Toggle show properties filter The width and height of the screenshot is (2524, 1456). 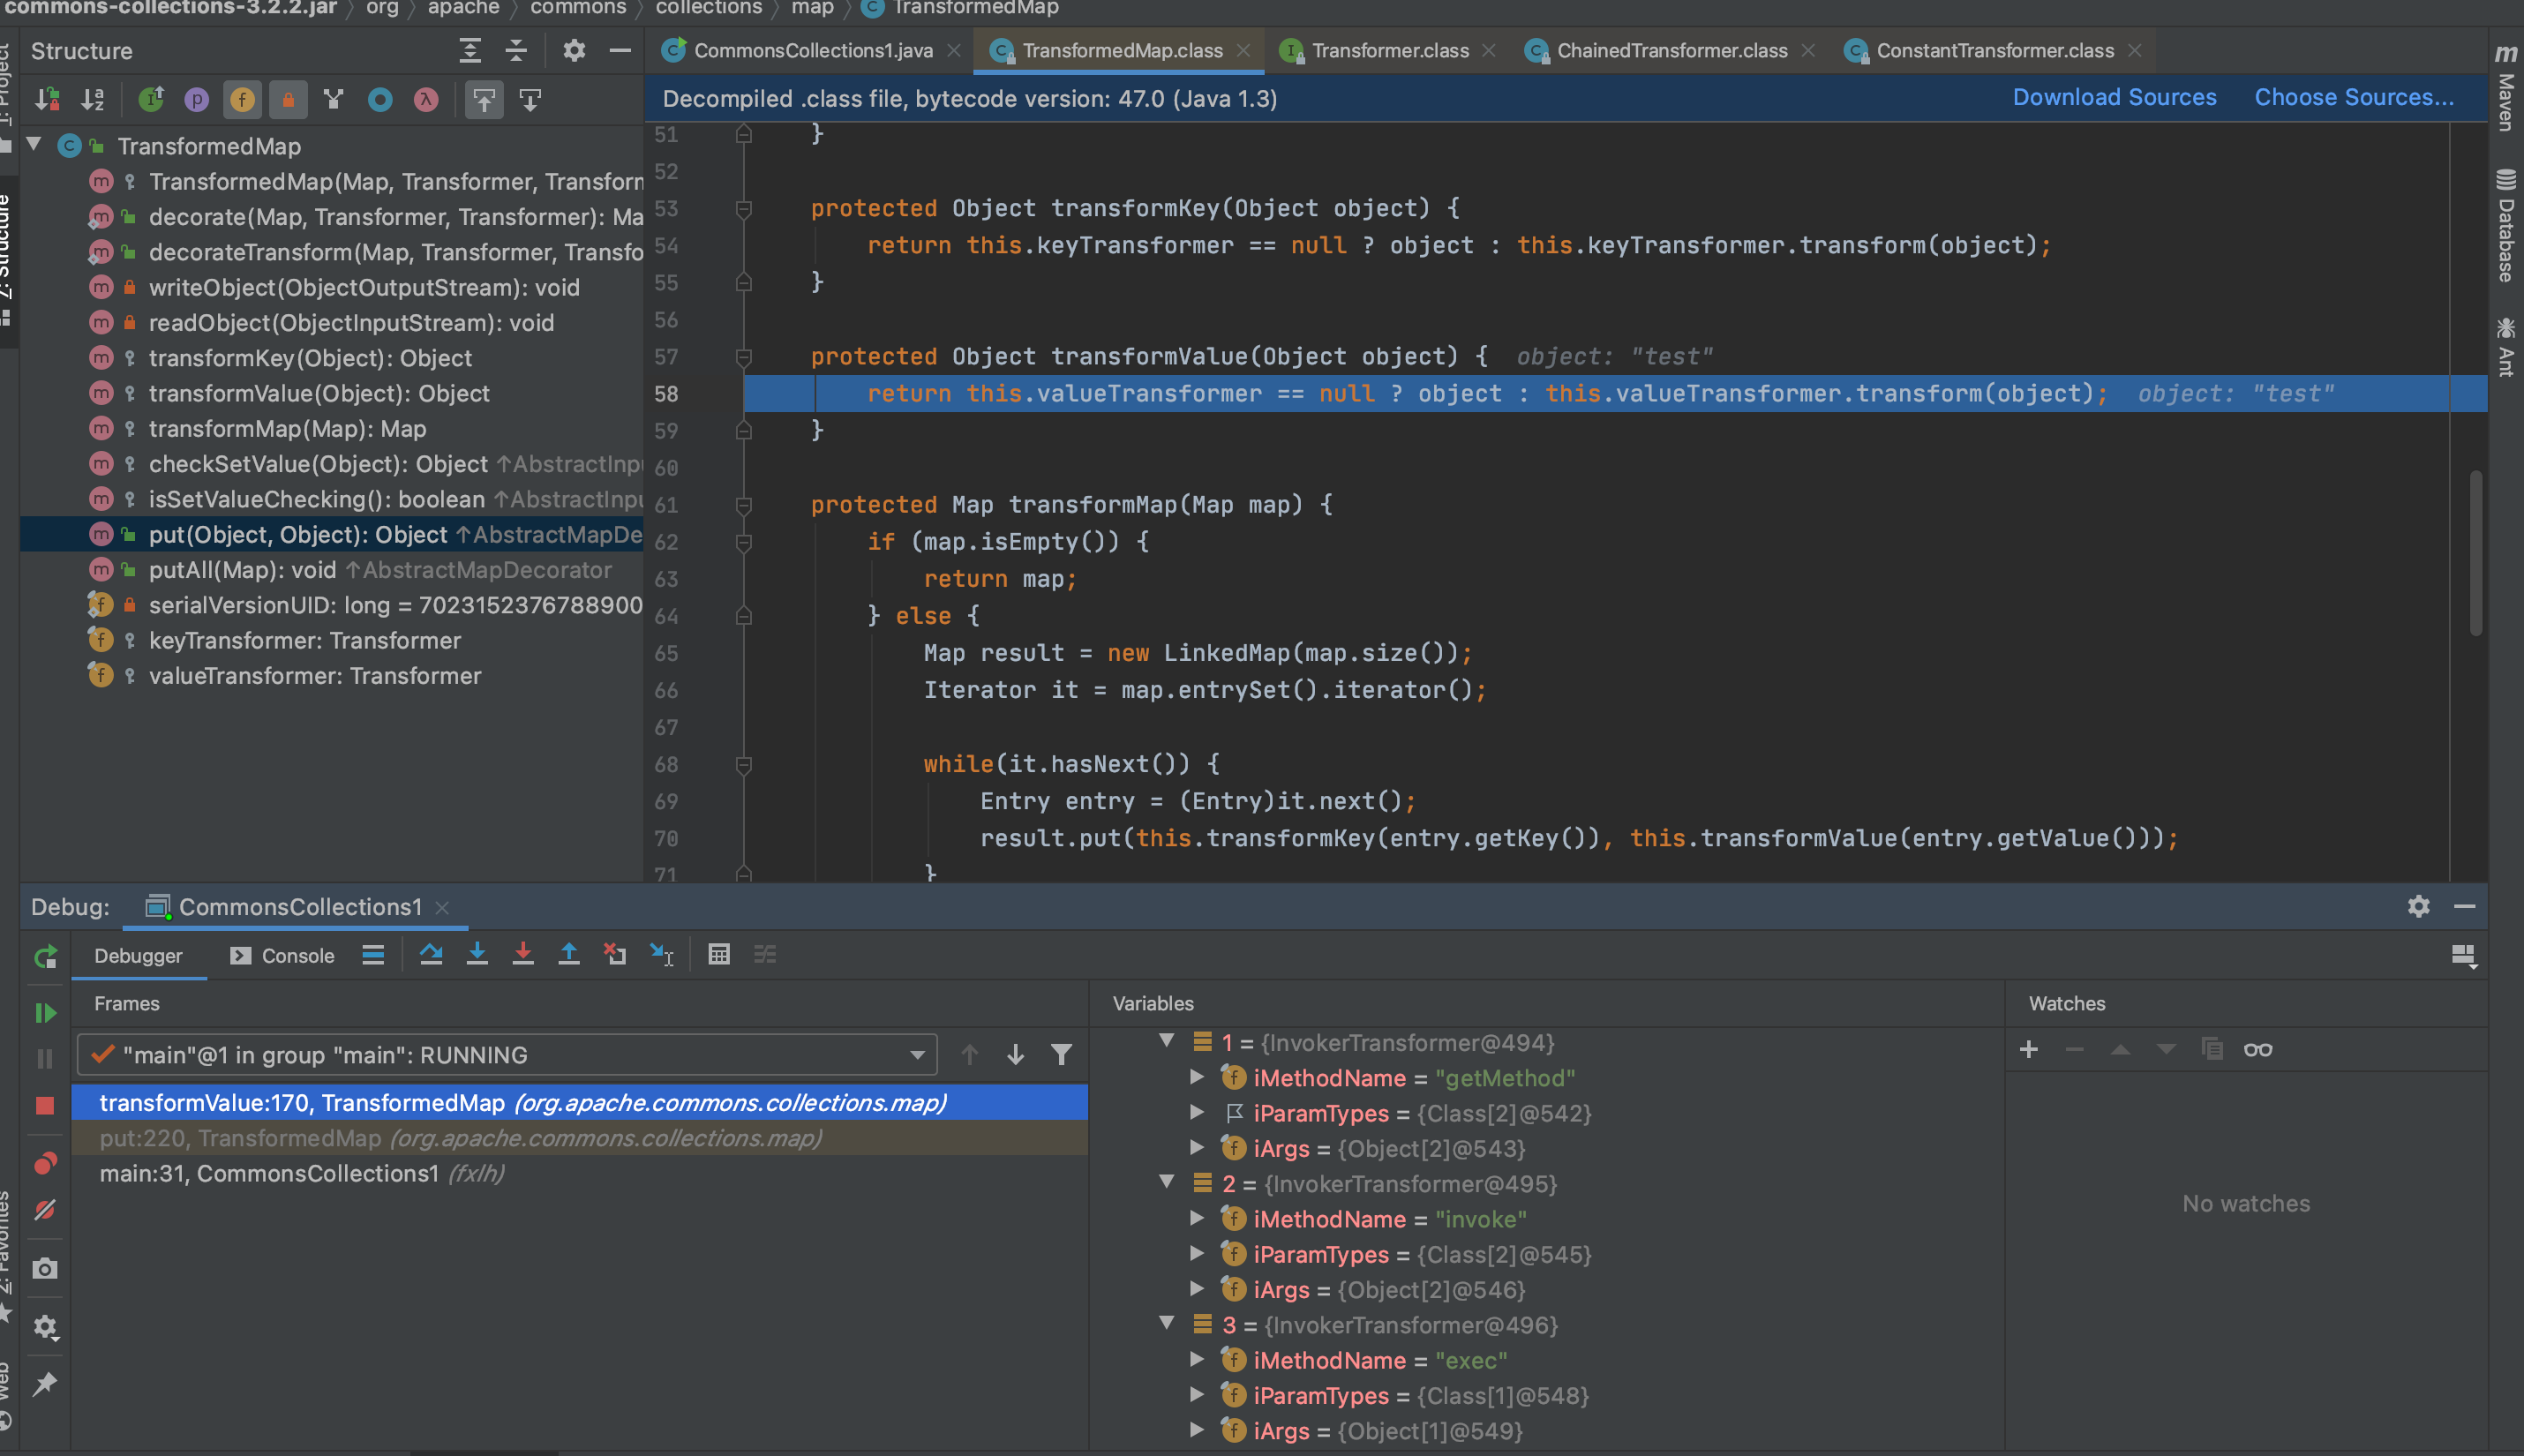click(x=197, y=99)
